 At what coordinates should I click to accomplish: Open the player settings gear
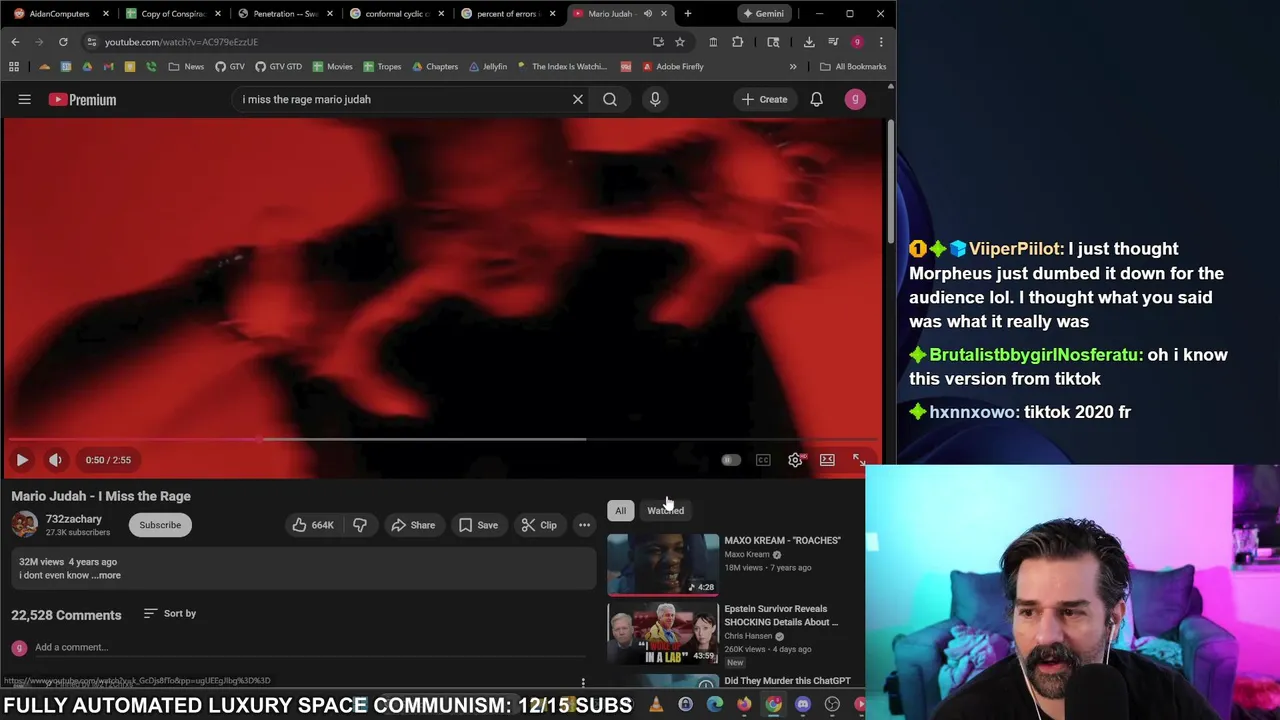click(x=795, y=460)
